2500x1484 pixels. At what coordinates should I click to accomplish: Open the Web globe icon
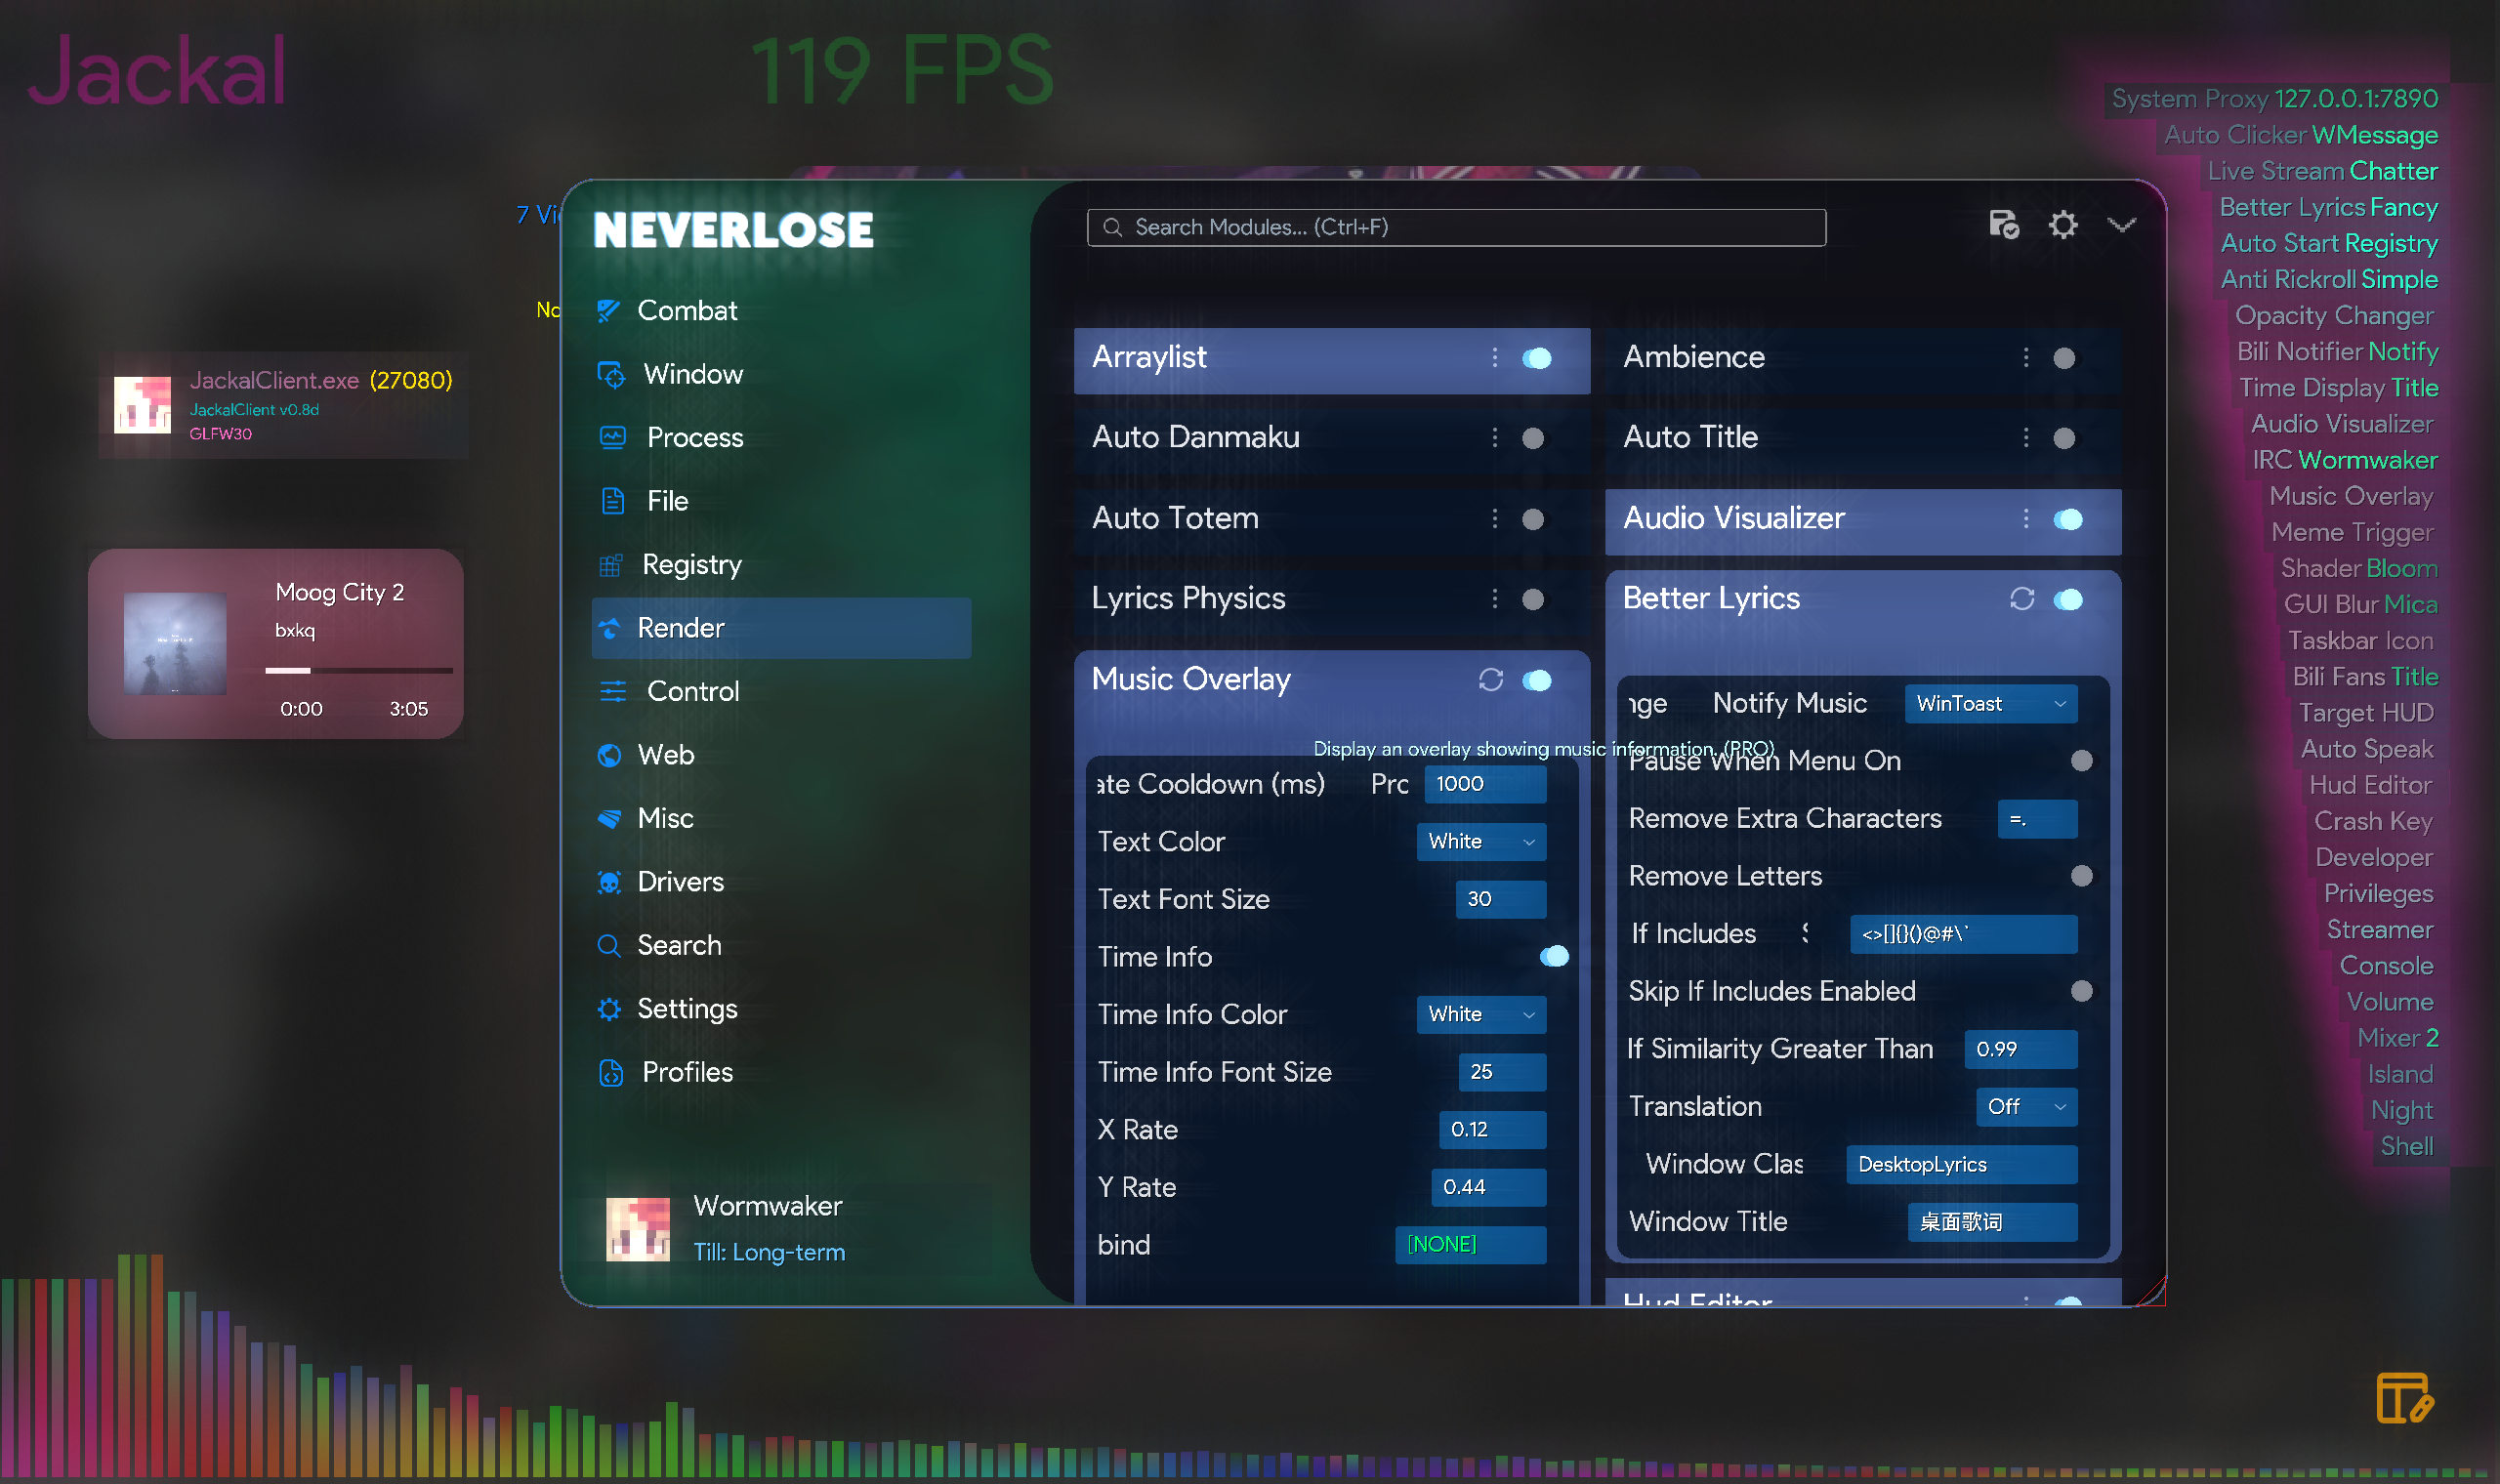point(609,755)
